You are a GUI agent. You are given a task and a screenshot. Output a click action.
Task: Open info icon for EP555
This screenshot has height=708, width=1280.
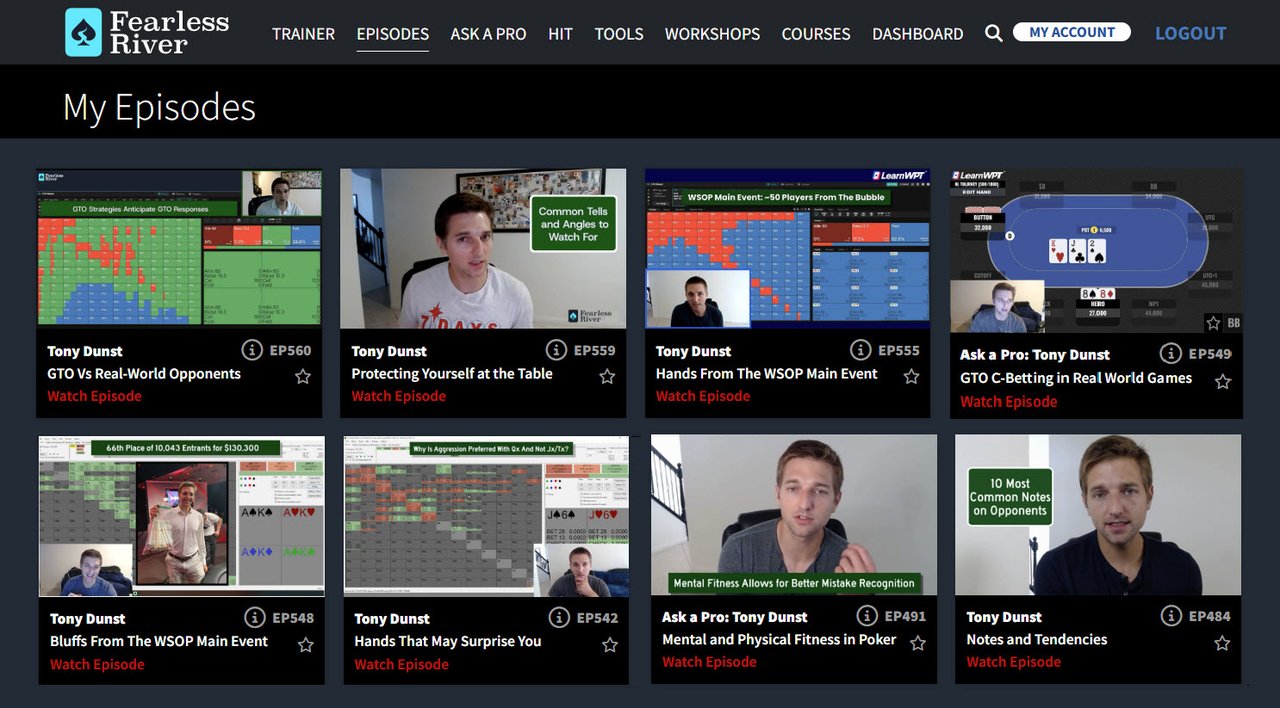tap(860, 350)
